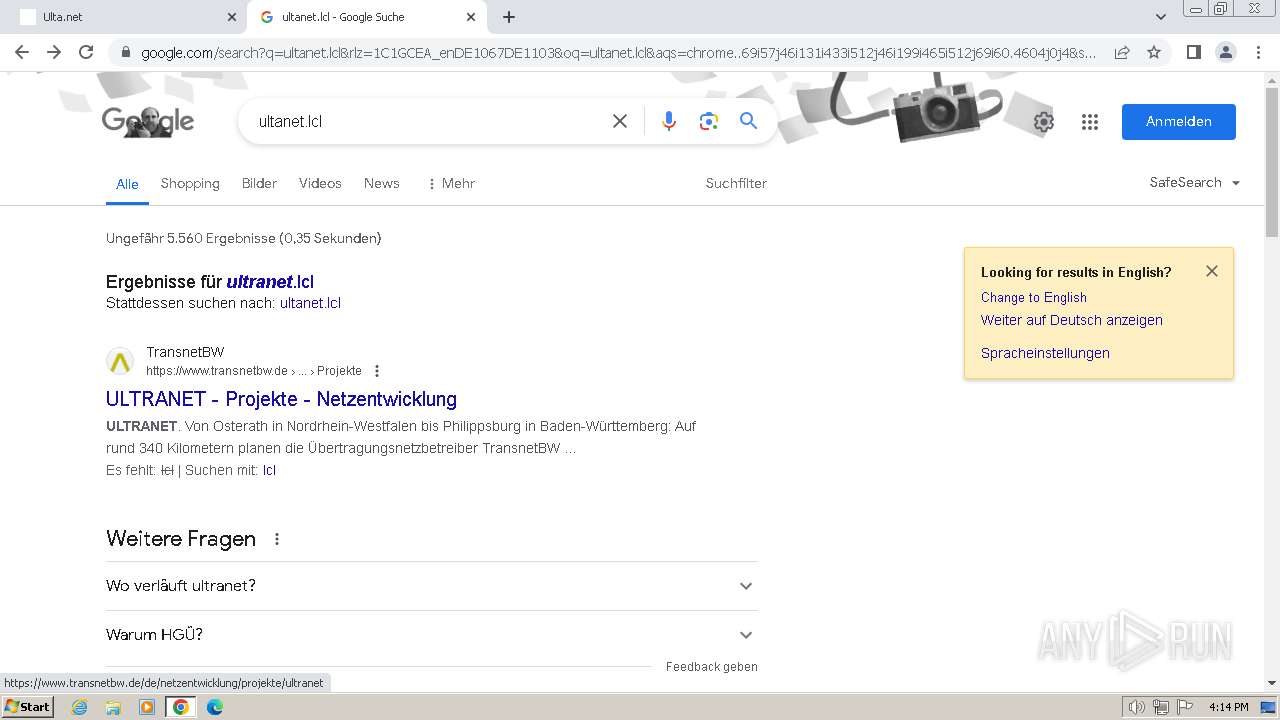Select the Alle results tab
Screen dimensions: 1280x720
click(127, 184)
